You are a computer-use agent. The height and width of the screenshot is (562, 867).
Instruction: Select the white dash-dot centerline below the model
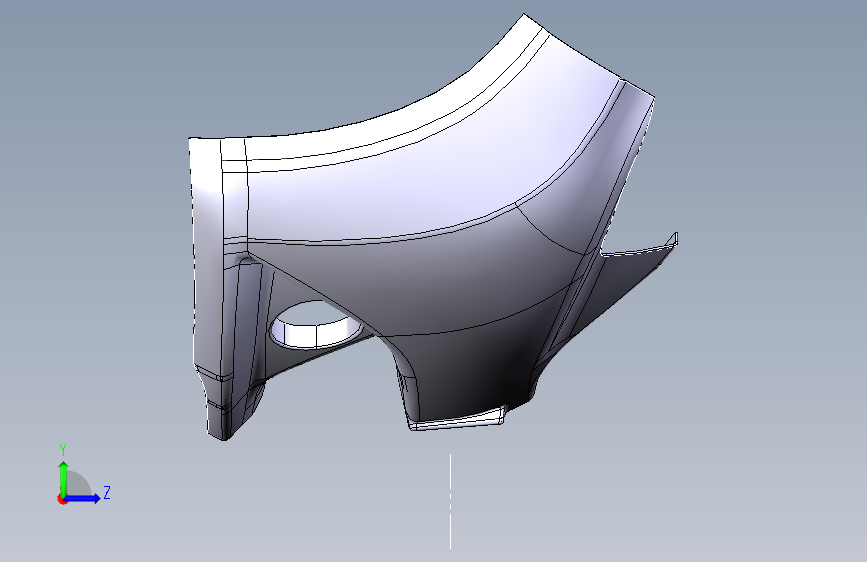[450, 501]
